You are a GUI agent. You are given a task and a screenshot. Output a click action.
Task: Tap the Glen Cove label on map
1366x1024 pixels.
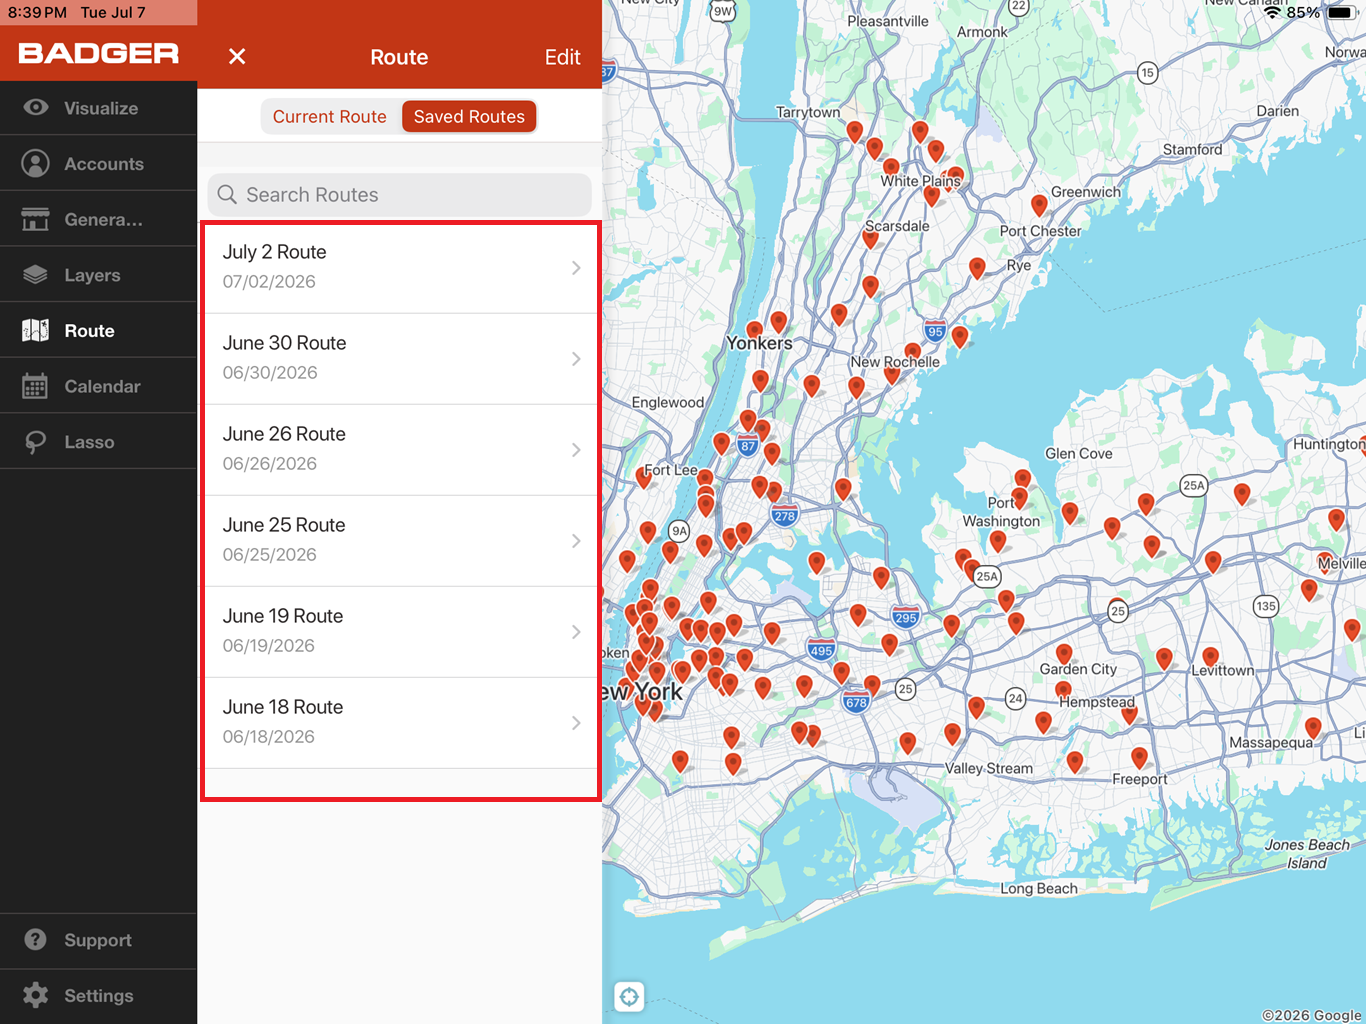[1079, 453]
